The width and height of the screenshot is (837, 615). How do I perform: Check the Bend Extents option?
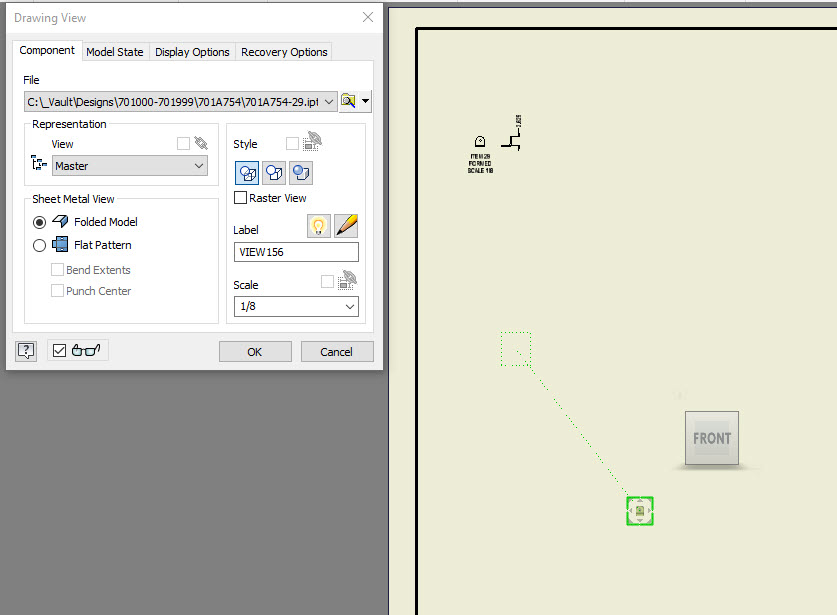point(57,269)
